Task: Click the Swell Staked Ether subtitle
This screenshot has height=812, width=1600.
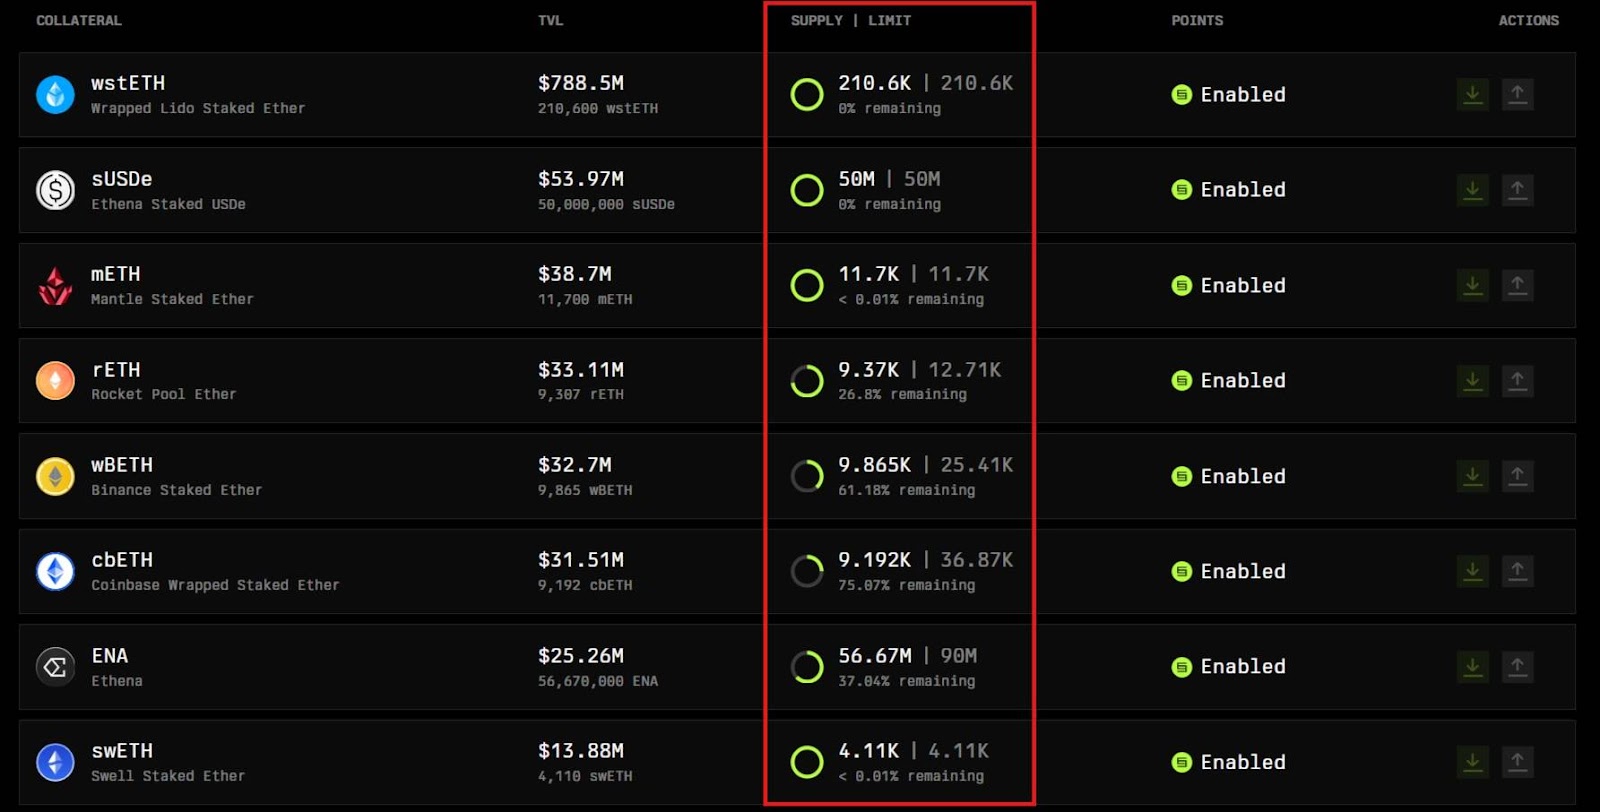Action: click(x=168, y=776)
